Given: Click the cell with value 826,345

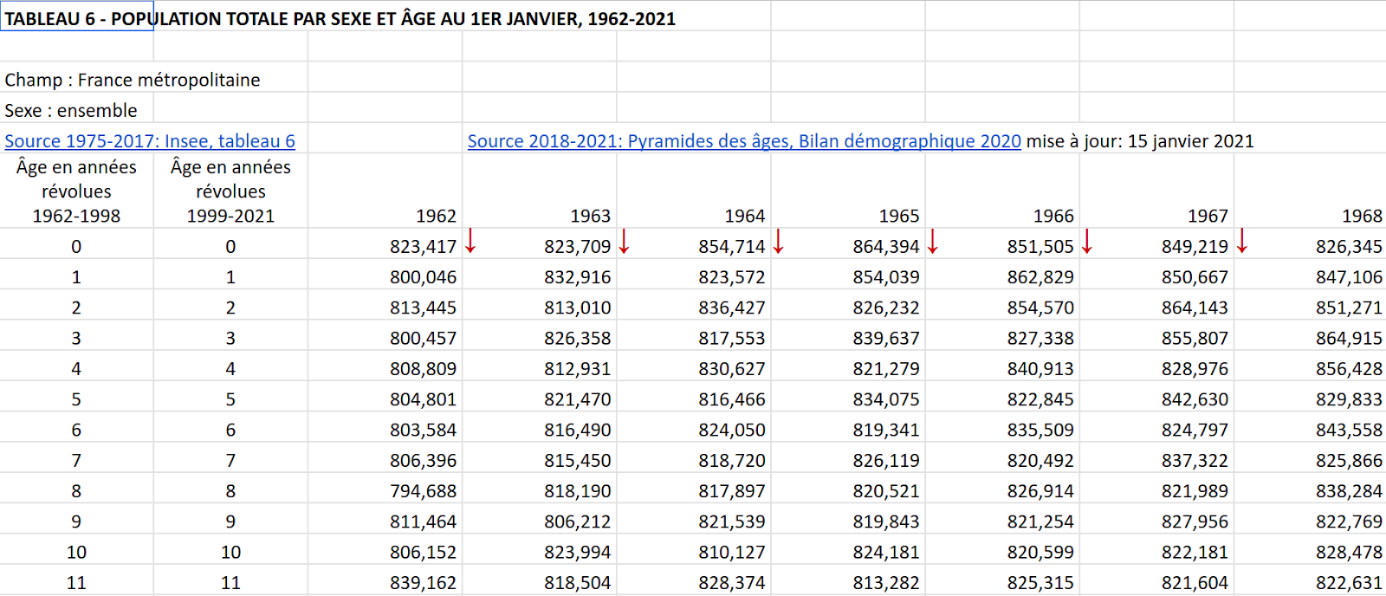Looking at the screenshot, I should [1310, 246].
